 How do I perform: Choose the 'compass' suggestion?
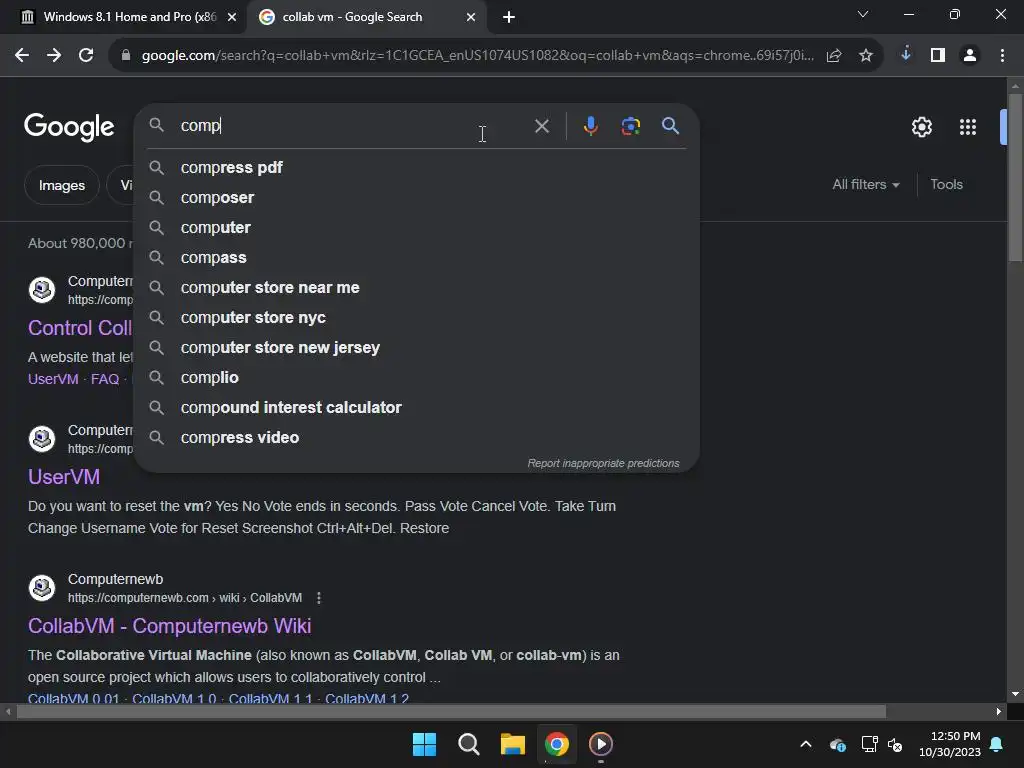(x=417, y=258)
